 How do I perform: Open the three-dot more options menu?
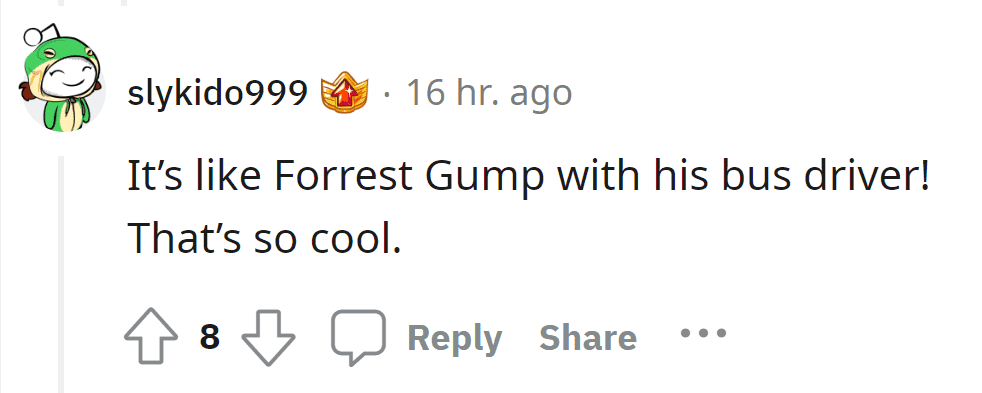(703, 333)
